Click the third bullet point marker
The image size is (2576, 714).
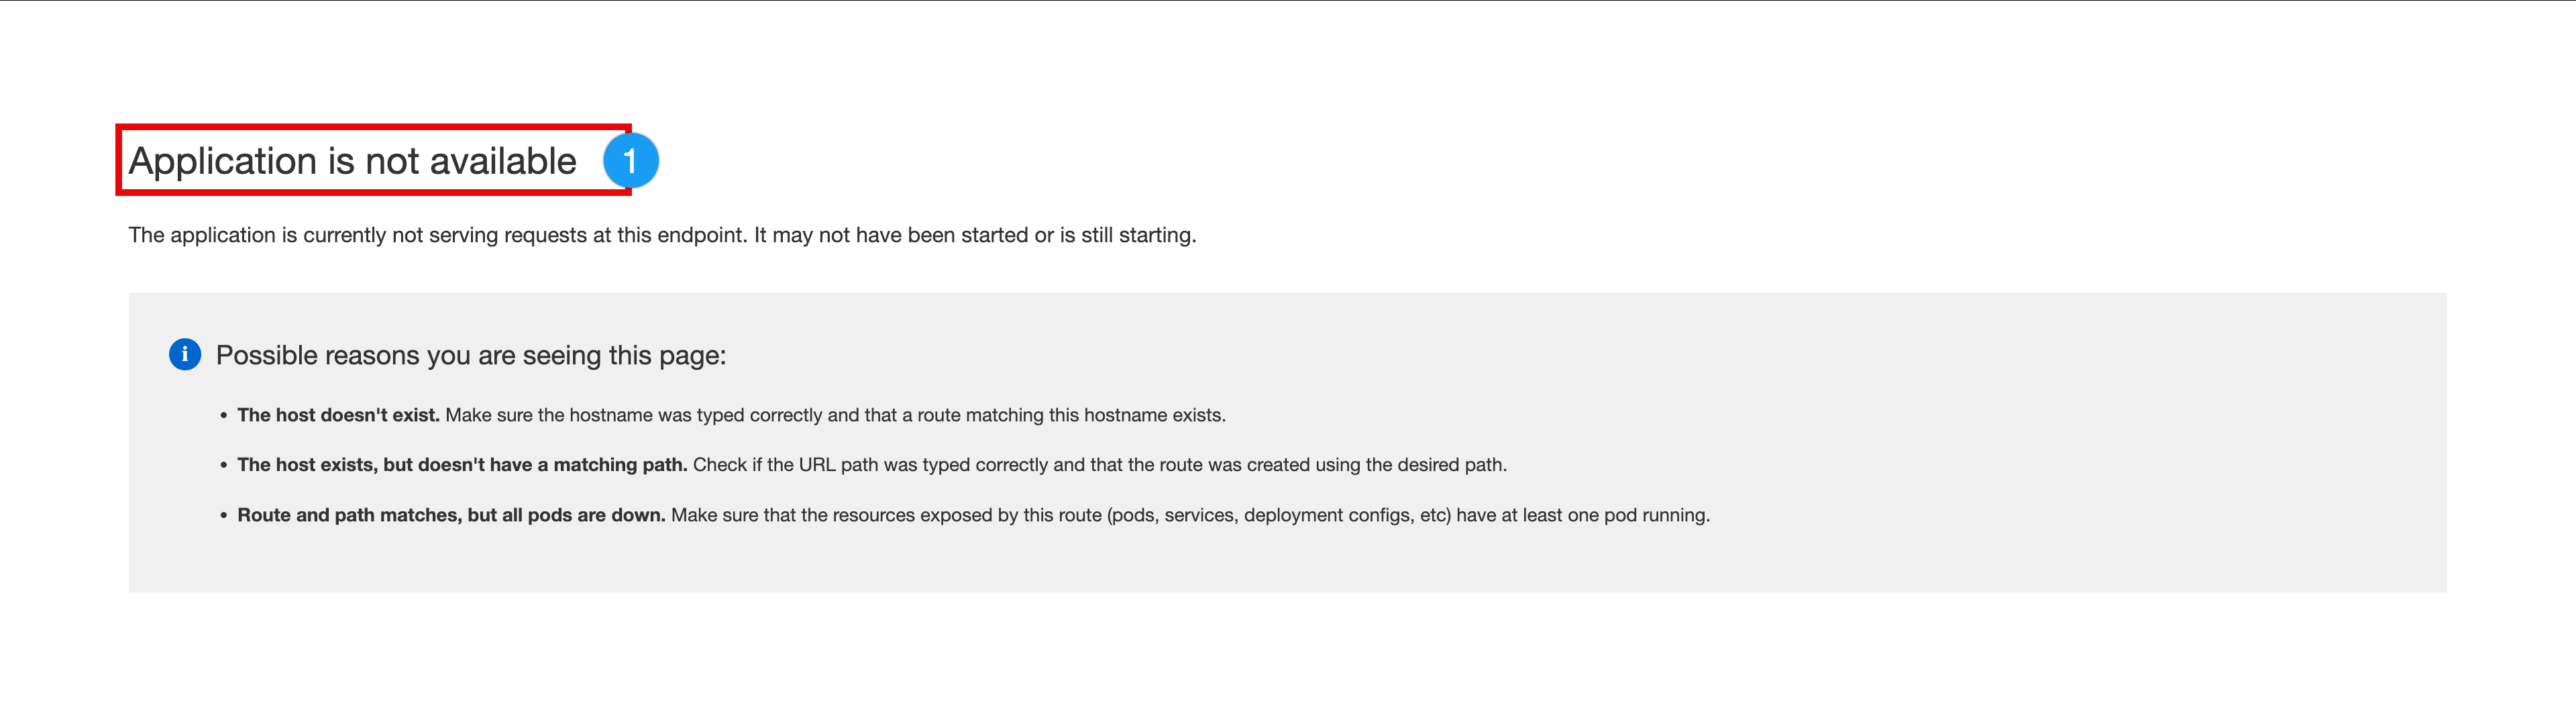click(x=224, y=516)
